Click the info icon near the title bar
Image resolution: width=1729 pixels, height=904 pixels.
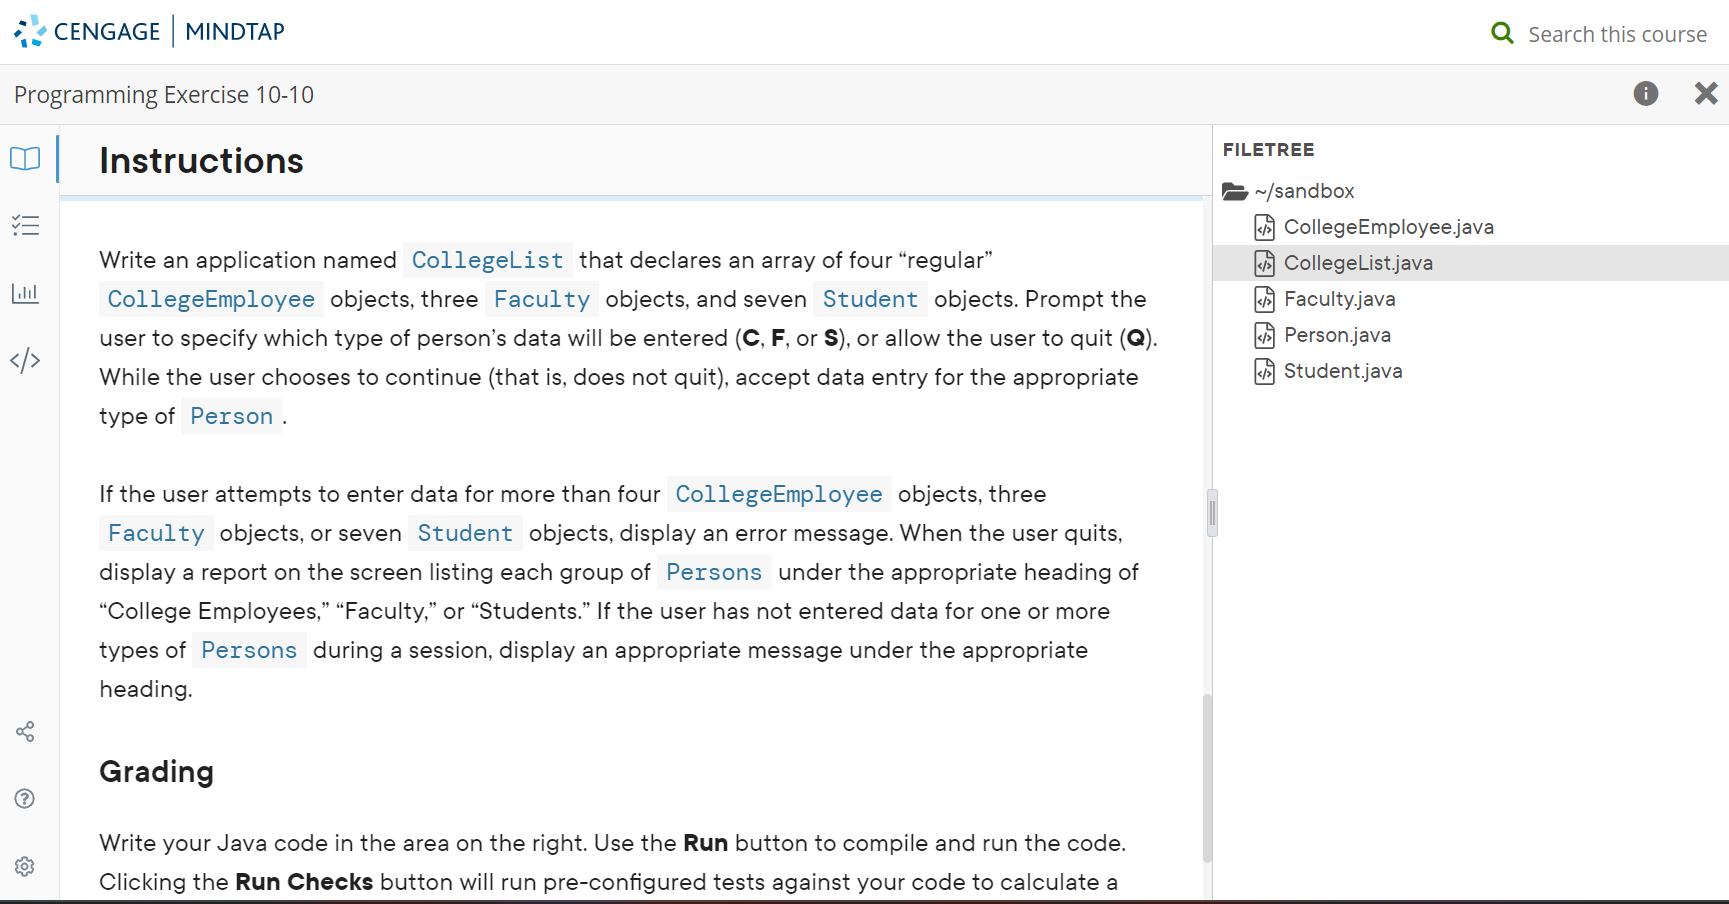[x=1646, y=93]
